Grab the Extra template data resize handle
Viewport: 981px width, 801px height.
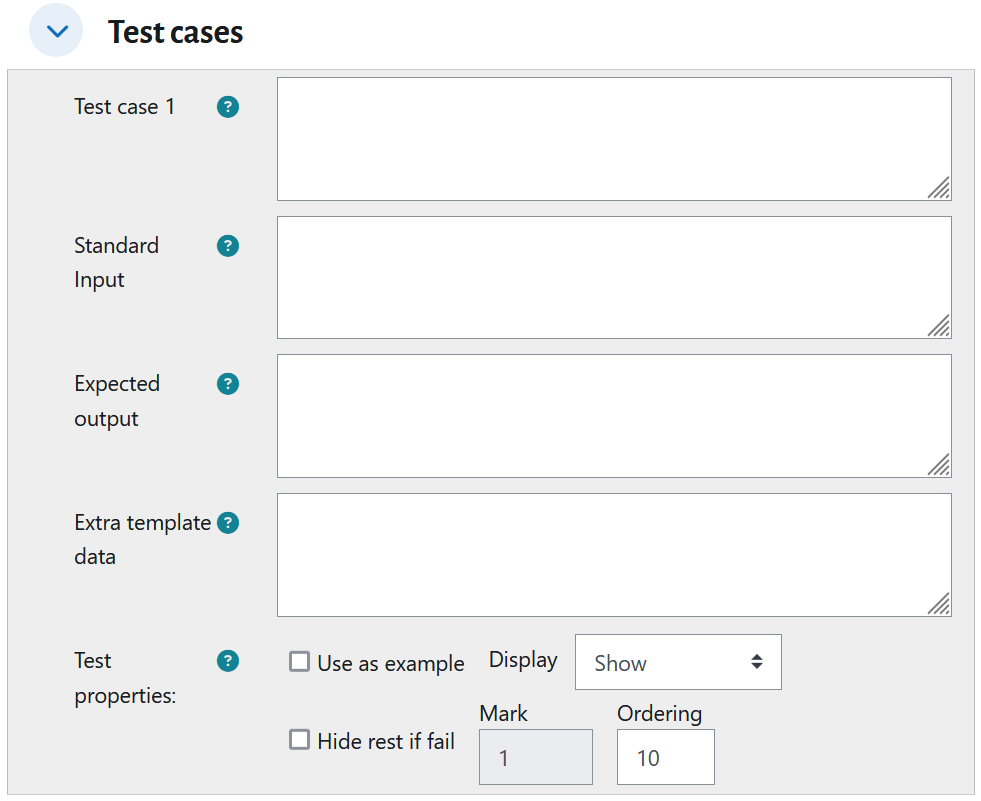click(939, 604)
